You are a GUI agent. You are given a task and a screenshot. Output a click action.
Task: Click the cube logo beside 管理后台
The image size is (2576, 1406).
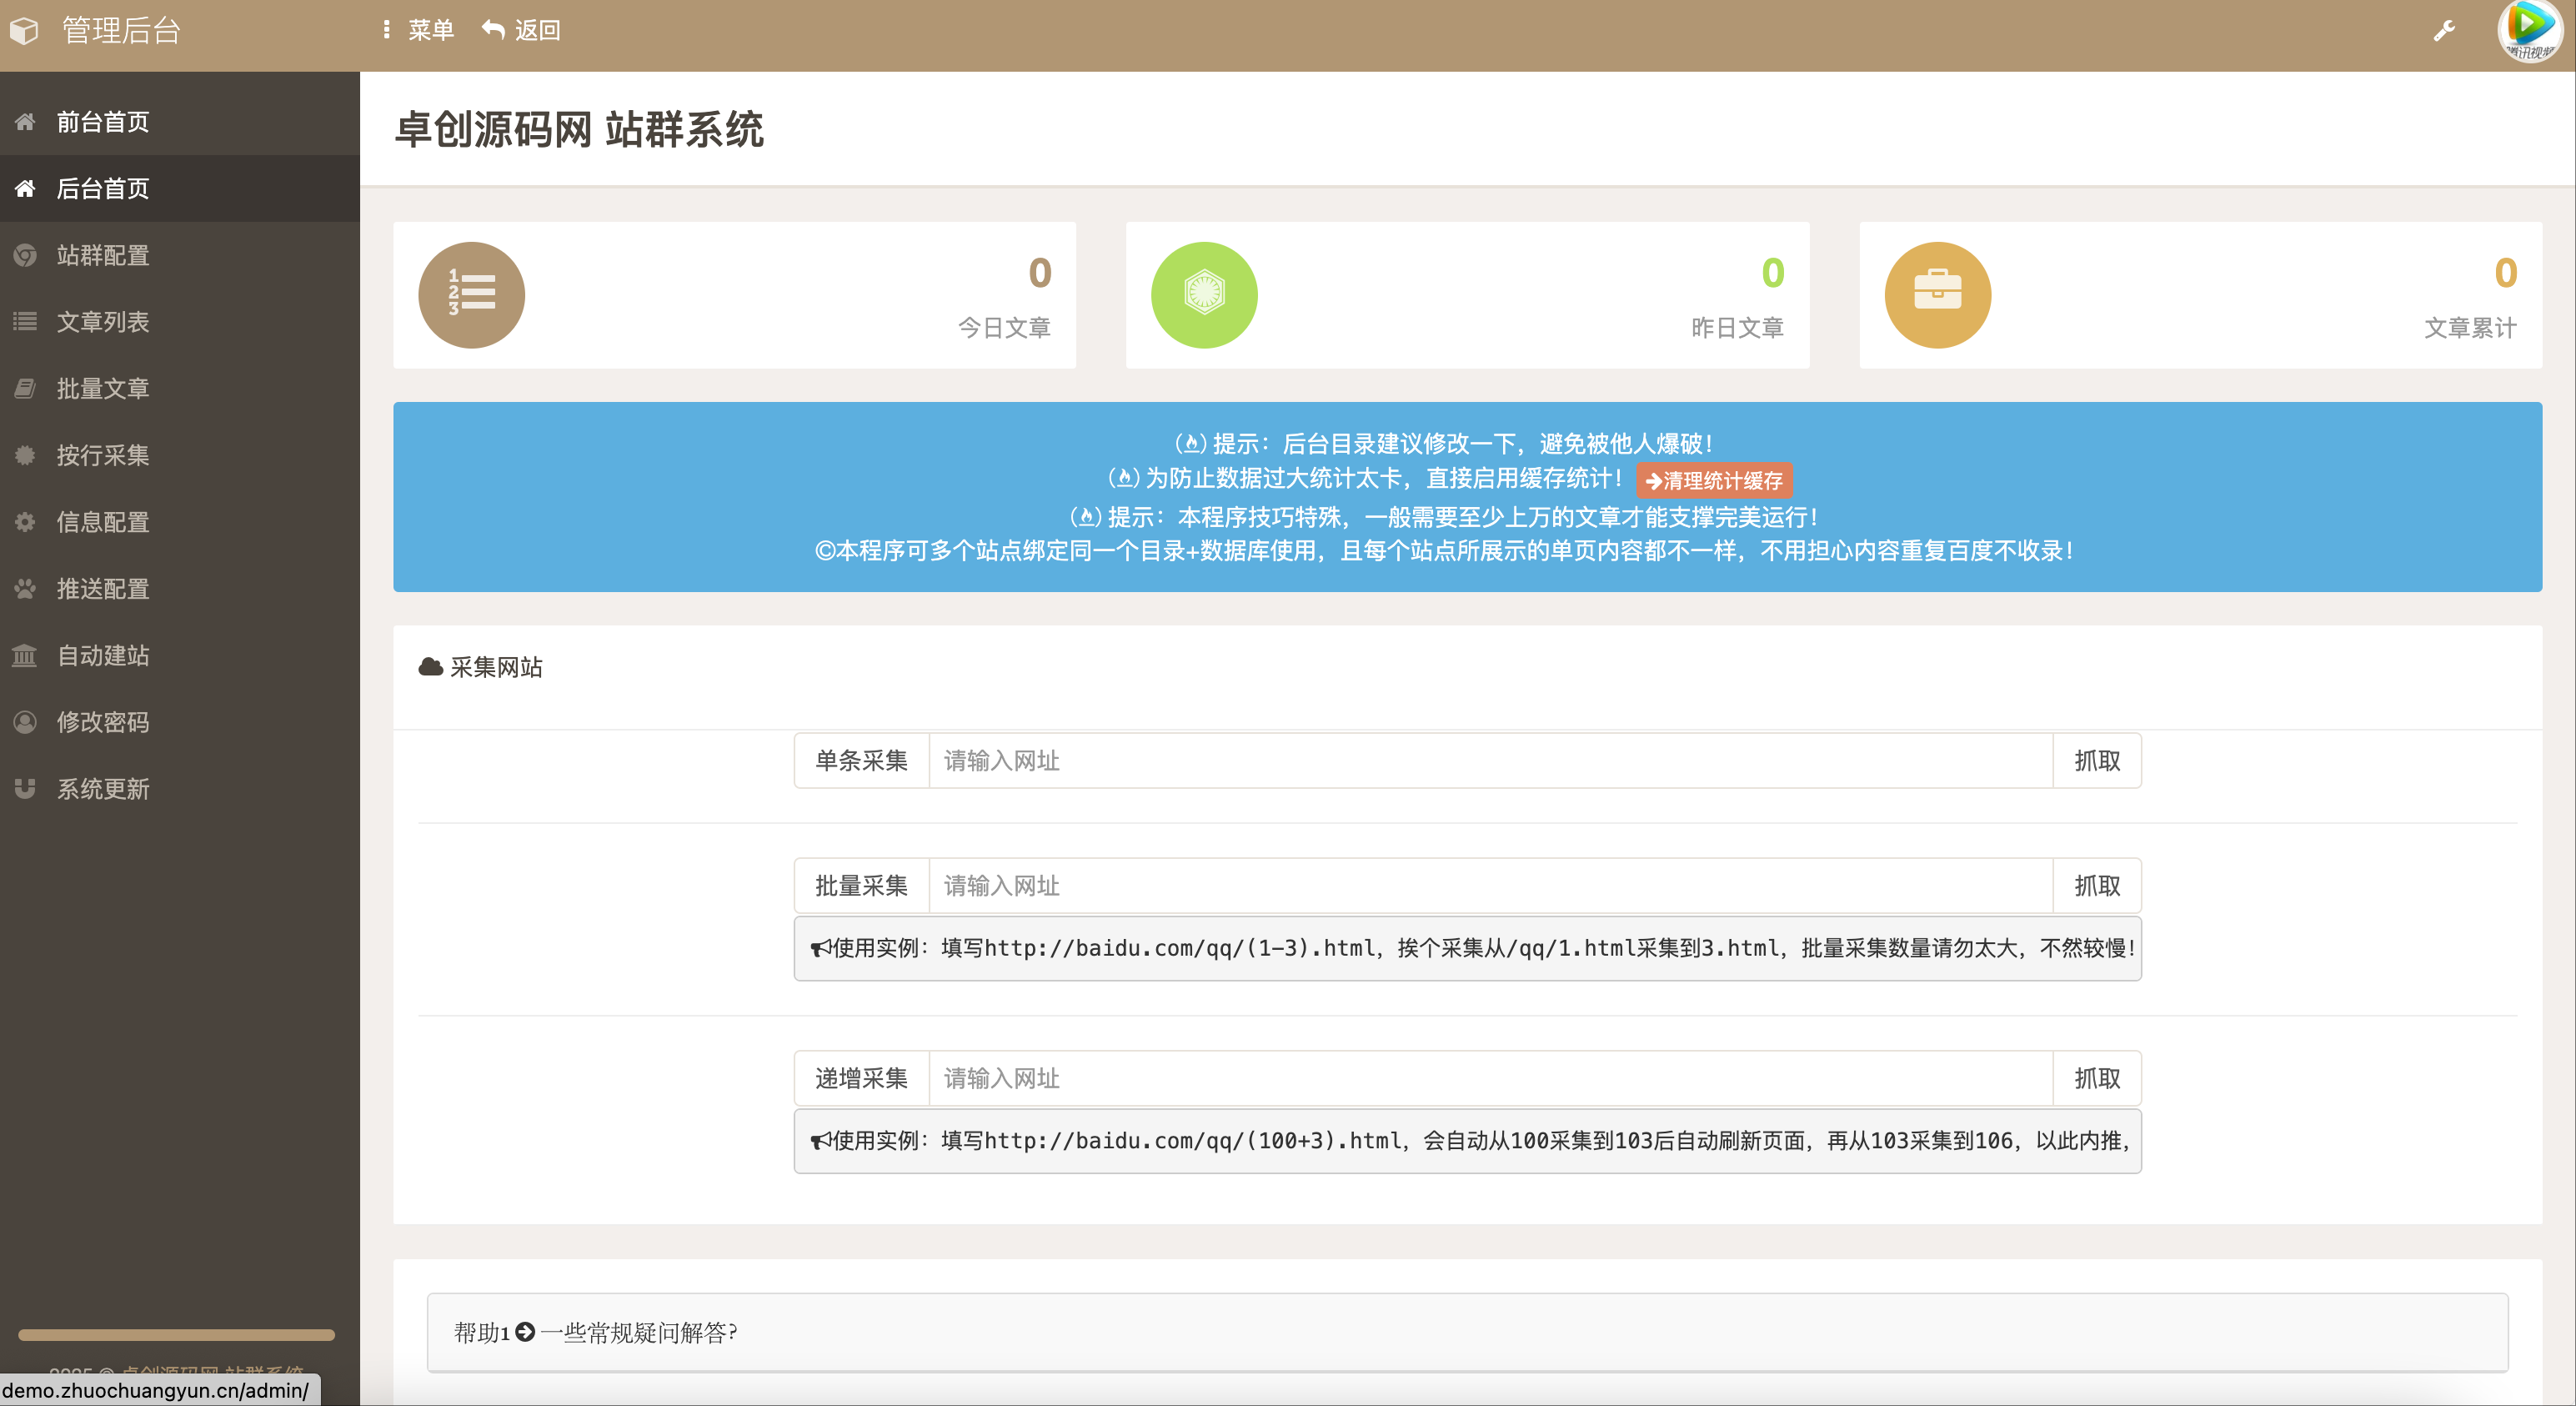pos(24,31)
